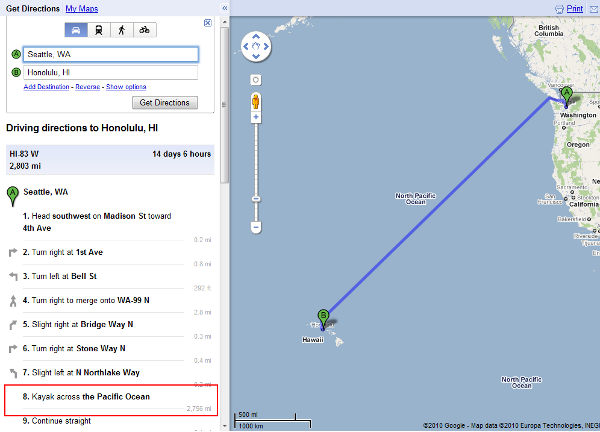Select driving mode car icon
Viewport: 600px width, 432px height.
pos(76,30)
